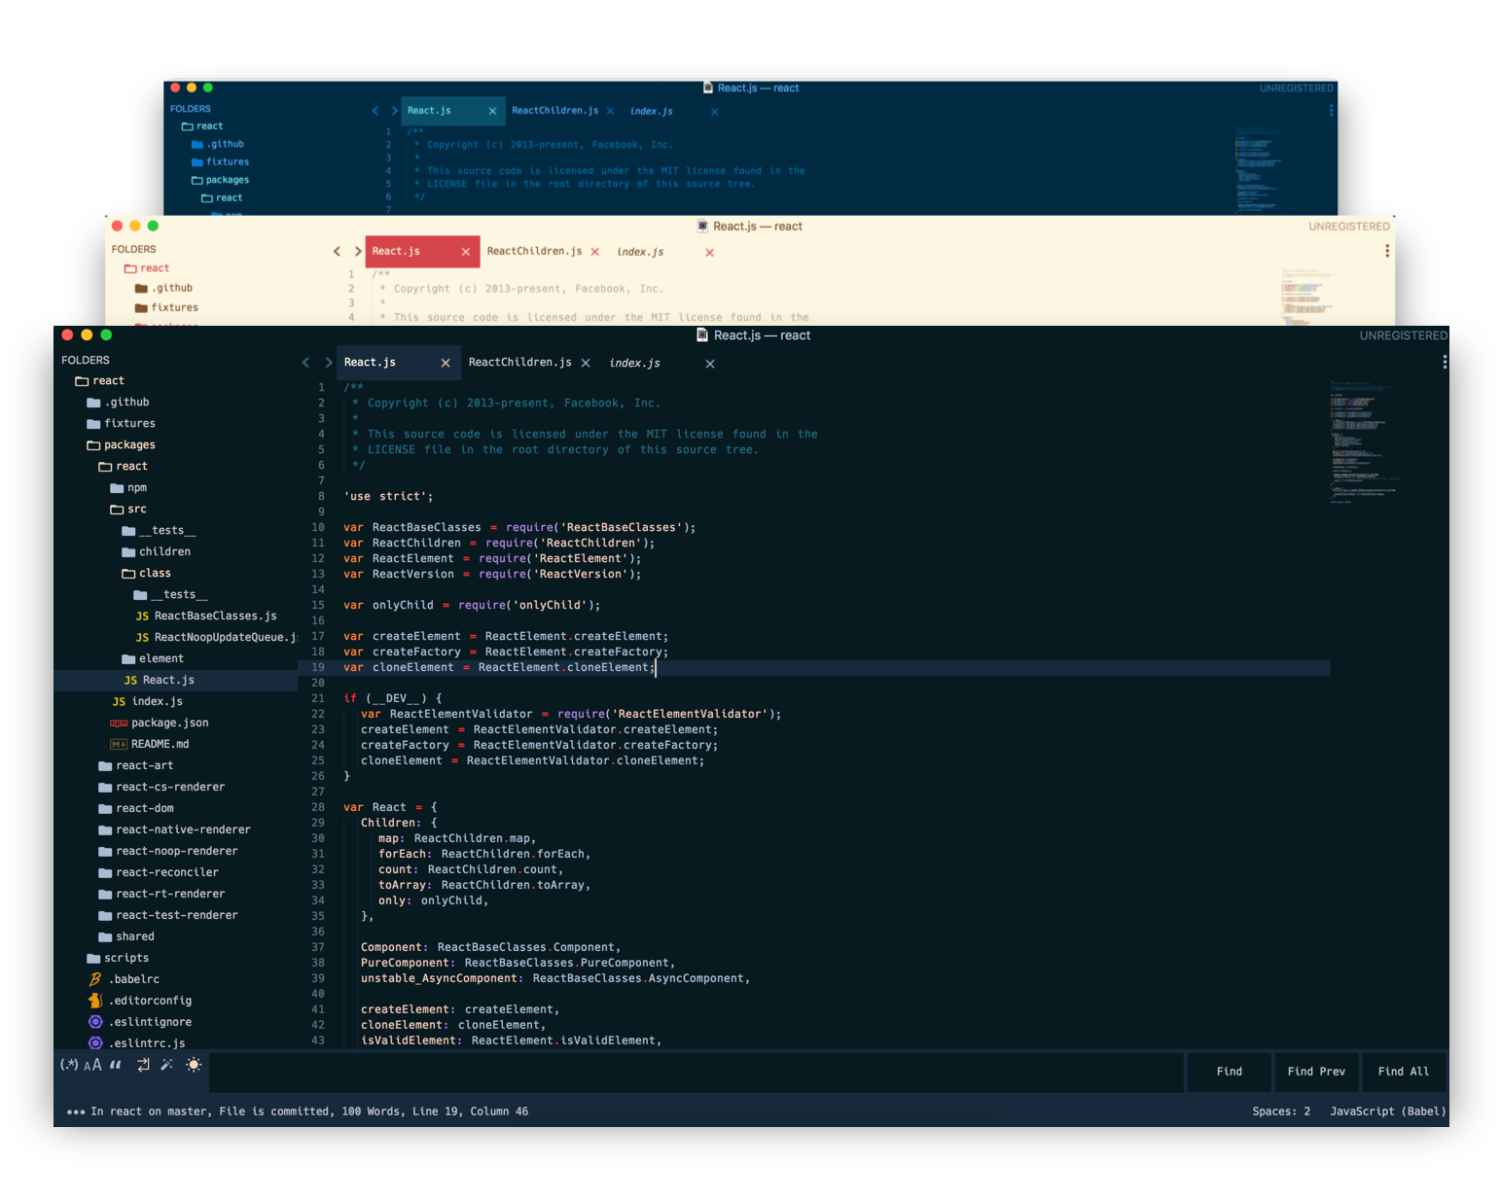Image resolution: width=1500 pixels, height=1198 pixels.
Task: Open the README.md file
Action: (x=160, y=743)
